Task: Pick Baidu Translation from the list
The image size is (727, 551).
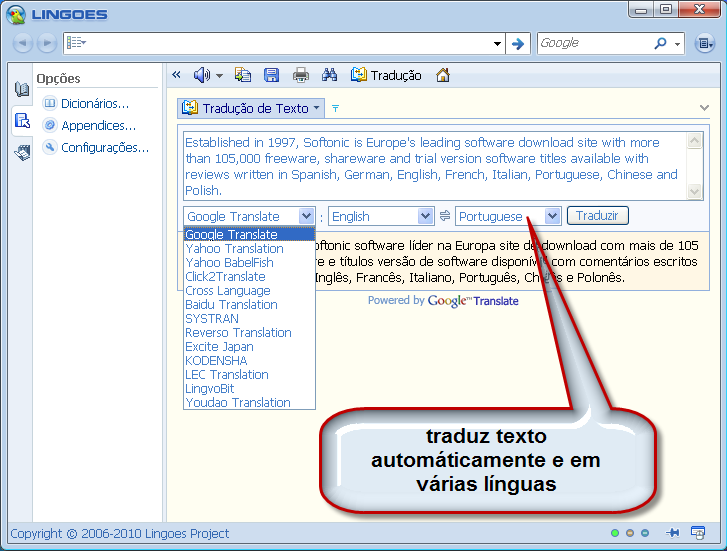Action: coord(249,304)
